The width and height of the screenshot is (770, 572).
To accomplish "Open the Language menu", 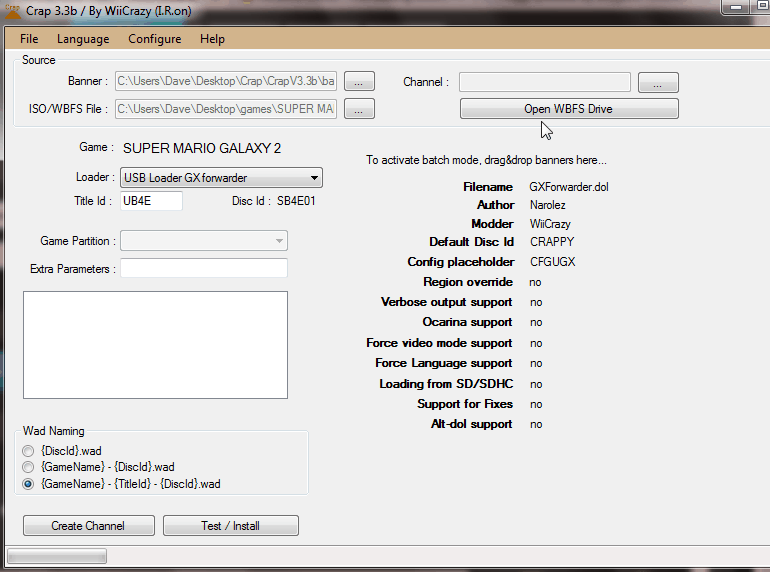I will 83,39.
